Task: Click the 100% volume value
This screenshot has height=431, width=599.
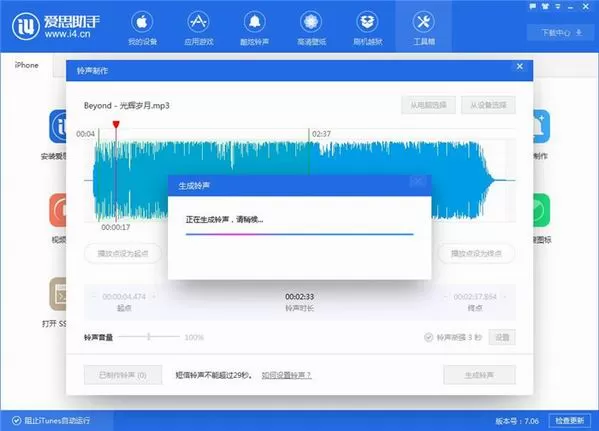Action: [194, 337]
